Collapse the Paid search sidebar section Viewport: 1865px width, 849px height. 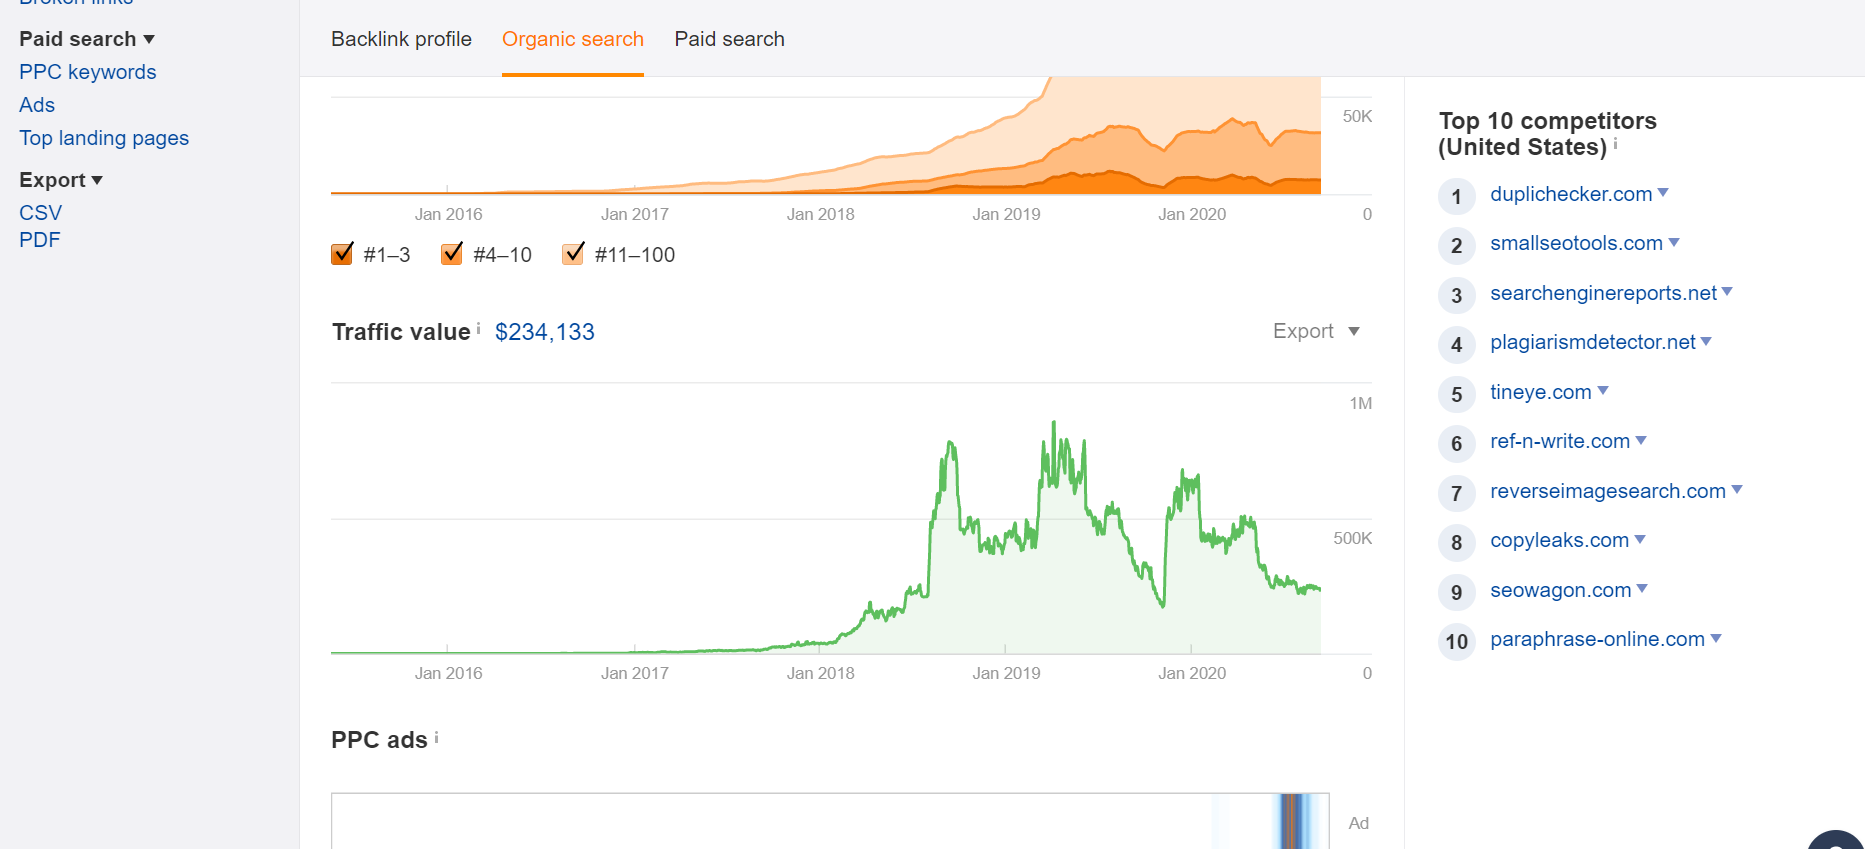pyautogui.click(x=87, y=39)
